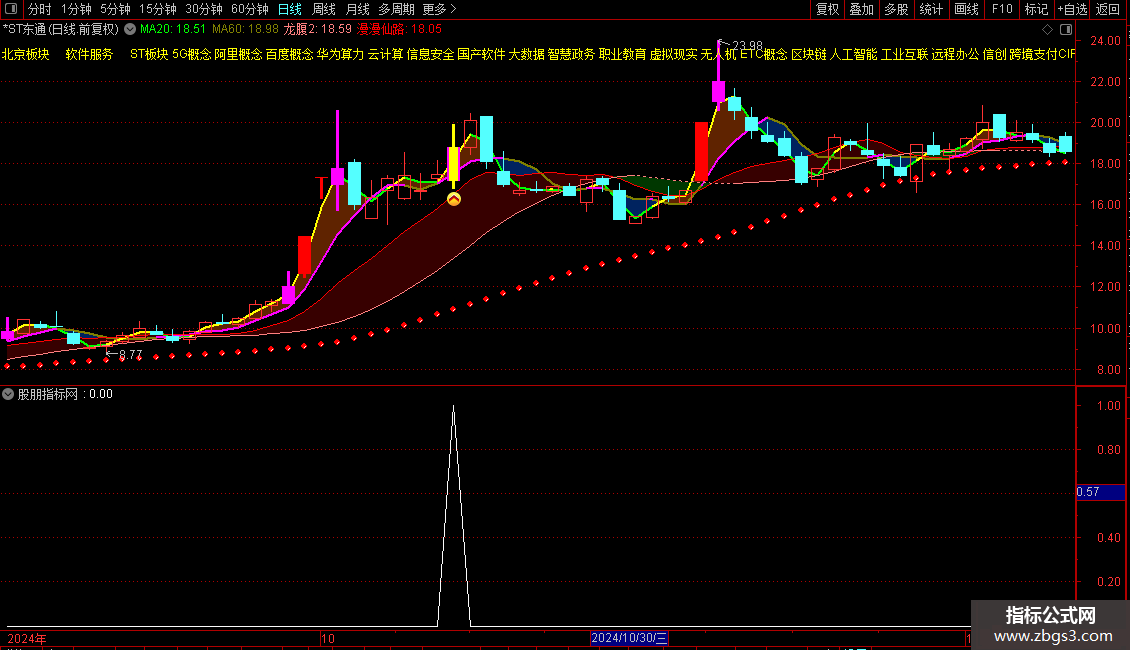This screenshot has width=1130, height=650.
Task: Click the 2024年 label on time axis
Action: tap(27, 638)
